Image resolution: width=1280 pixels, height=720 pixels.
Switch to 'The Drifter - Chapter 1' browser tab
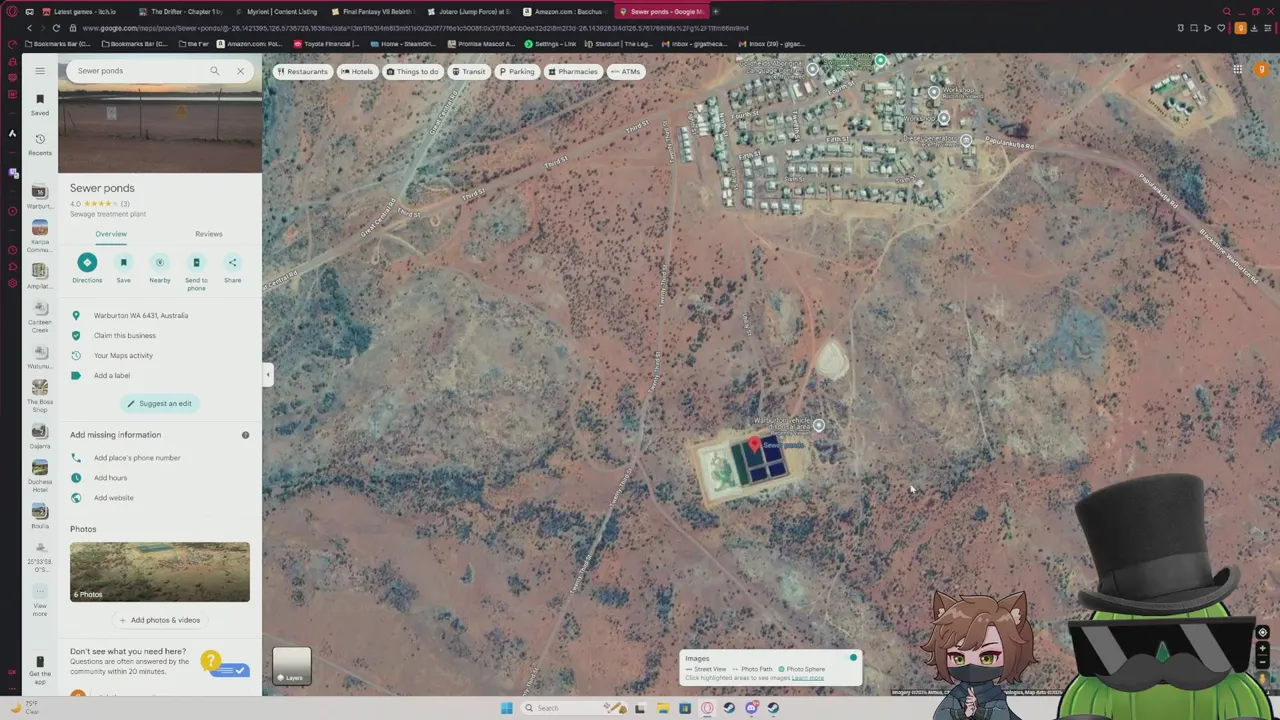(x=180, y=12)
